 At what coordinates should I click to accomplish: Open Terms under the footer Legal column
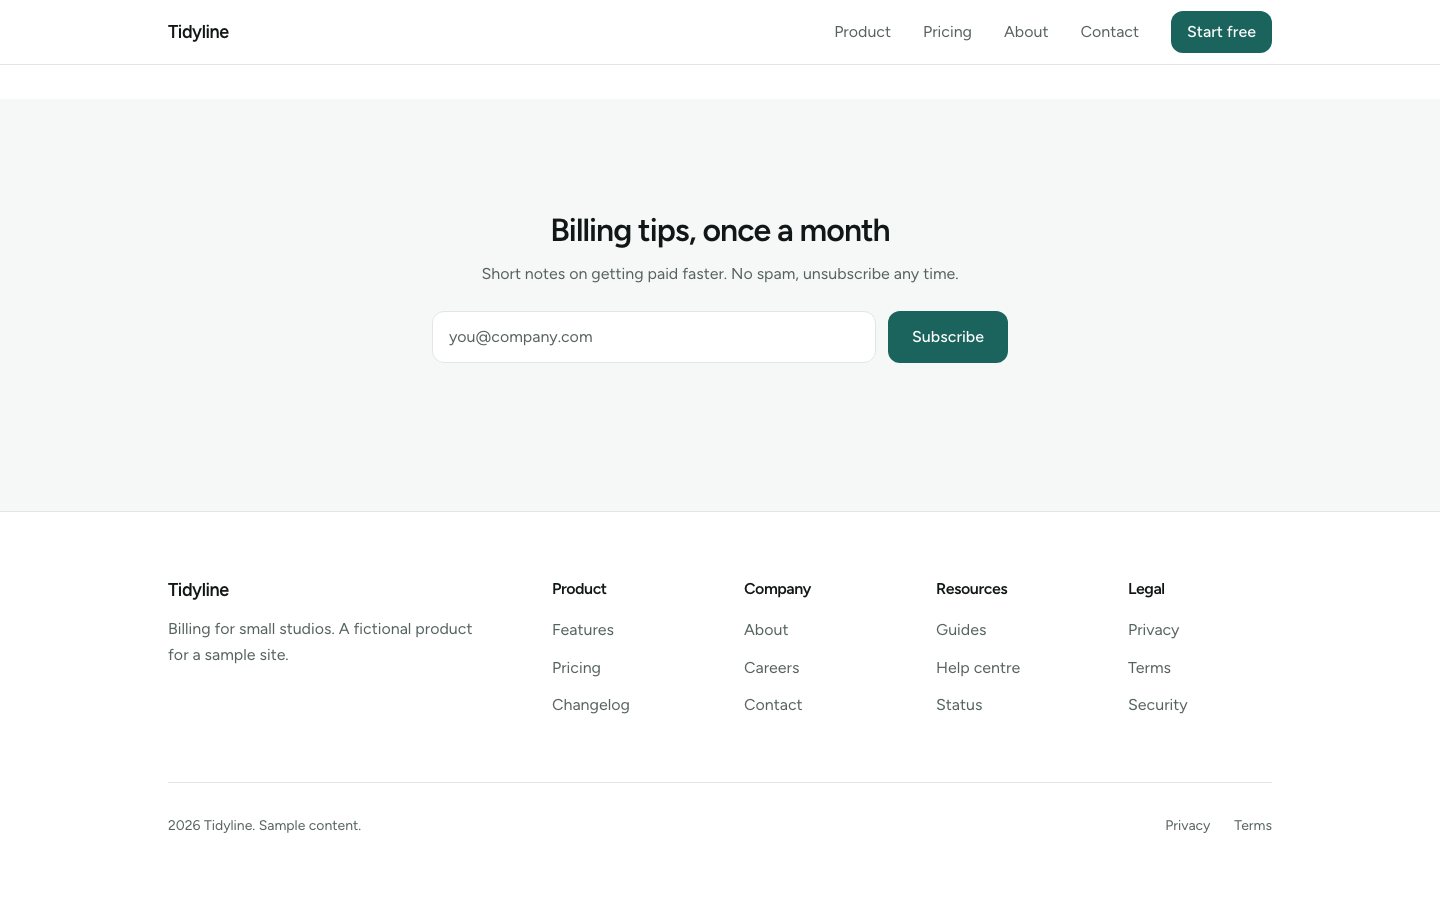pos(1149,668)
